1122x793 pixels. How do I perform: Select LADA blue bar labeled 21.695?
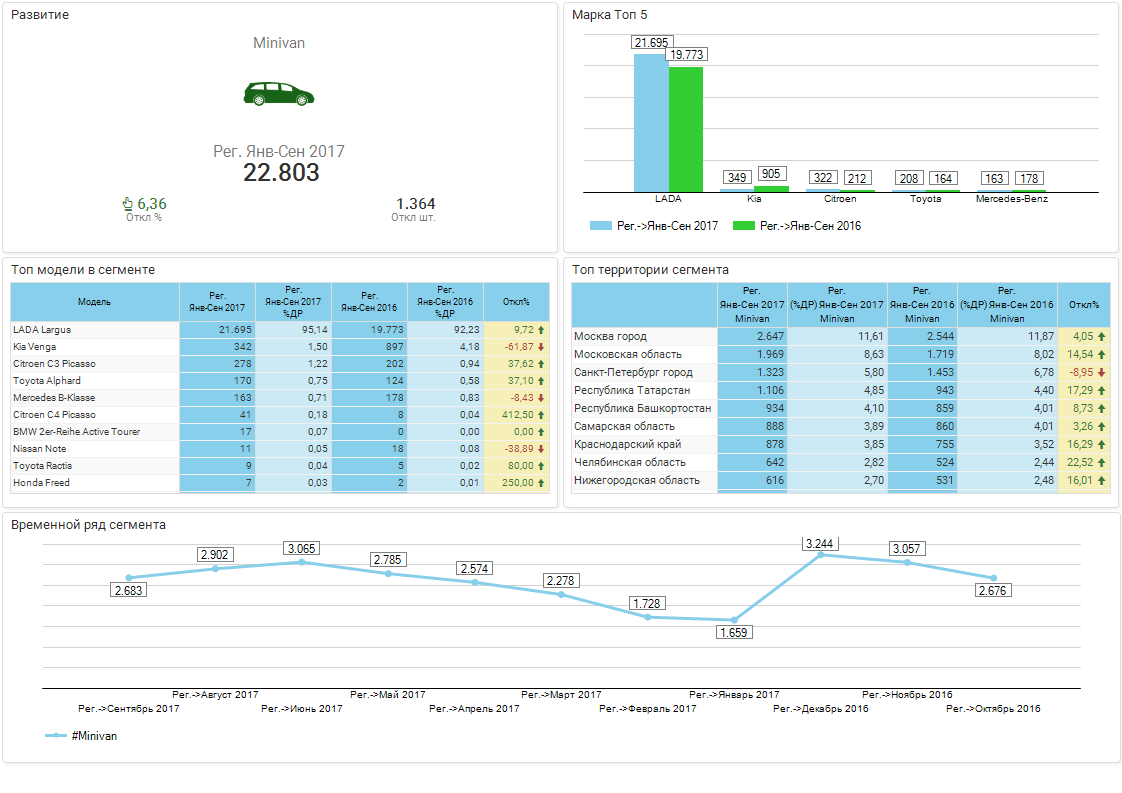(651, 123)
